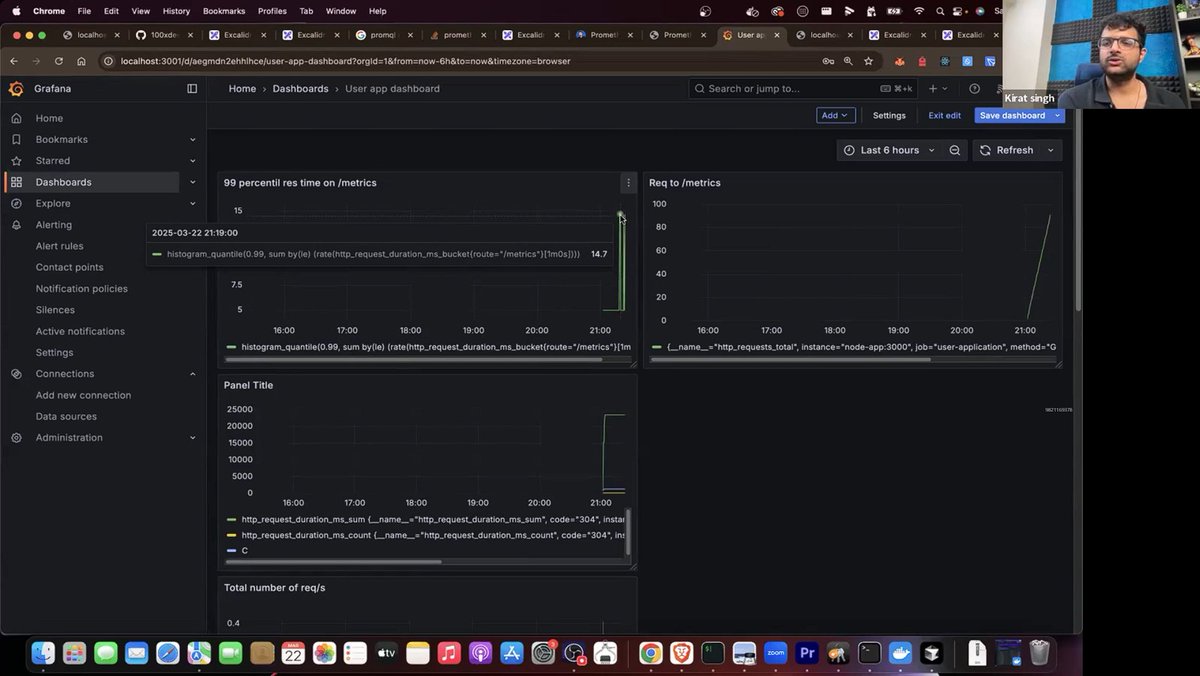Image resolution: width=1200 pixels, height=676 pixels.
Task: Click Save dashboard button
Action: [x=1012, y=116]
